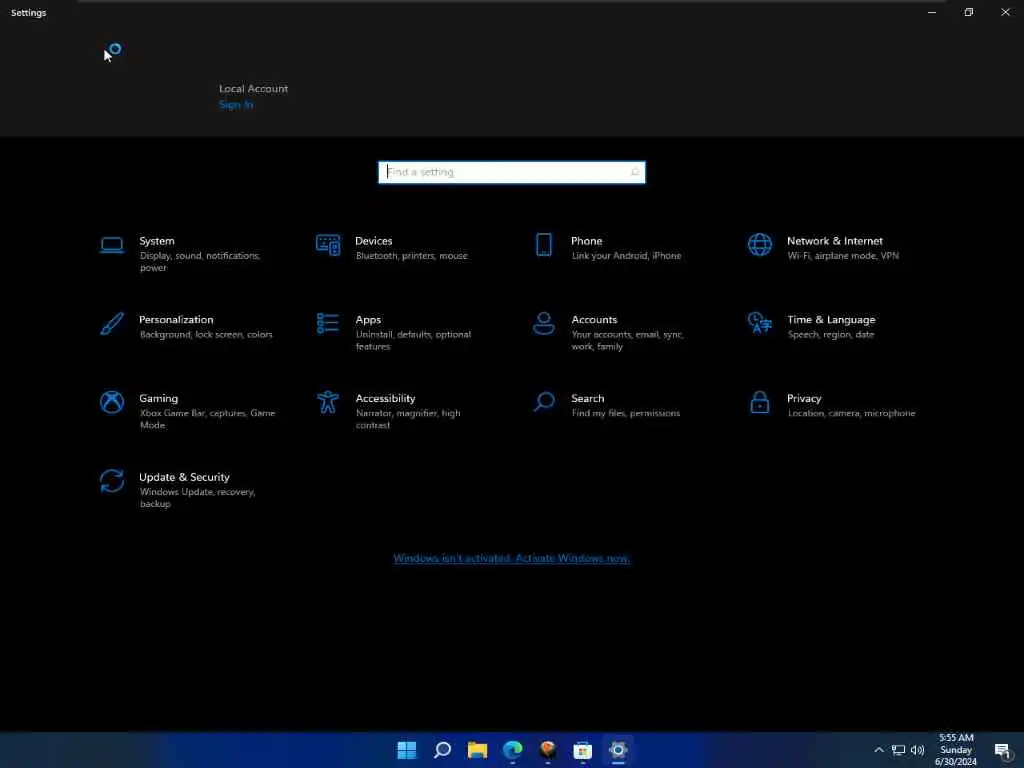The height and width of the screenshot is (768, 1024).
Task: Select the Gaming heading text
Action: click(159, 398)
